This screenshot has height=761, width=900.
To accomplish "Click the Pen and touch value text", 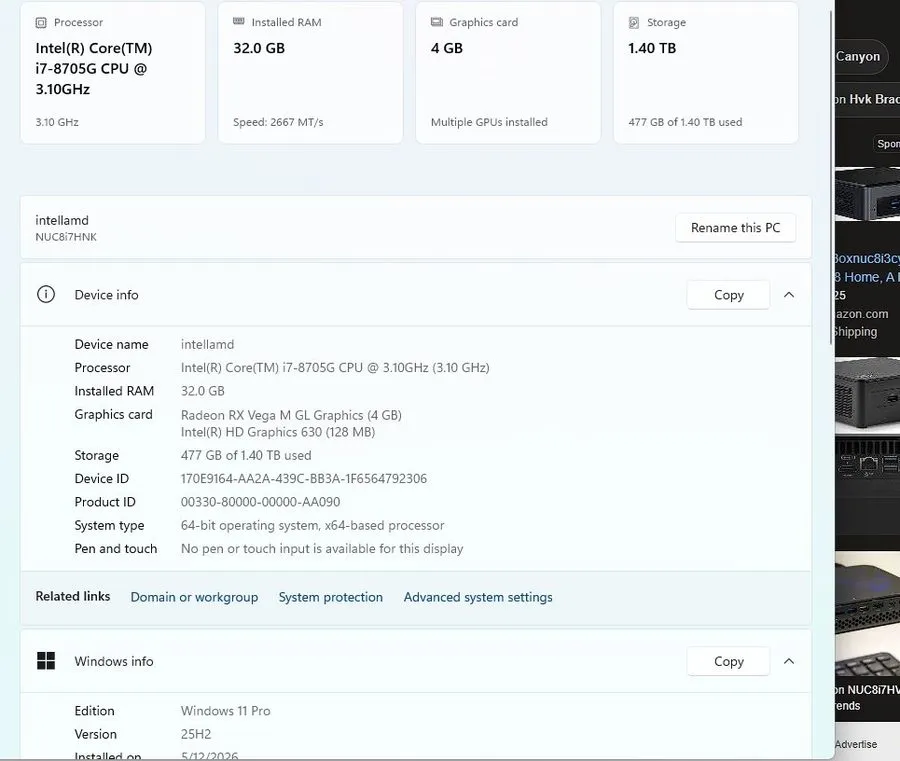I will (x=322, y=549).
